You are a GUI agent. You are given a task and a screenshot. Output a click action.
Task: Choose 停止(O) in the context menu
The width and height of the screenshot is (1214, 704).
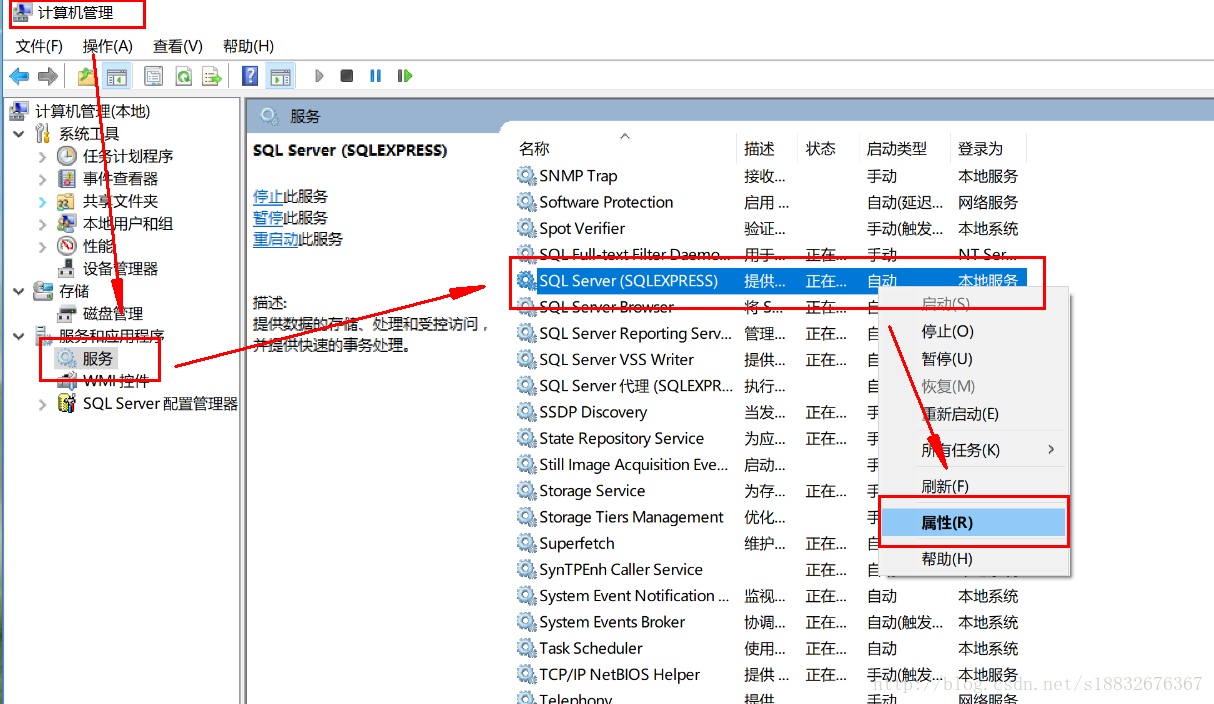click(947, 331)
